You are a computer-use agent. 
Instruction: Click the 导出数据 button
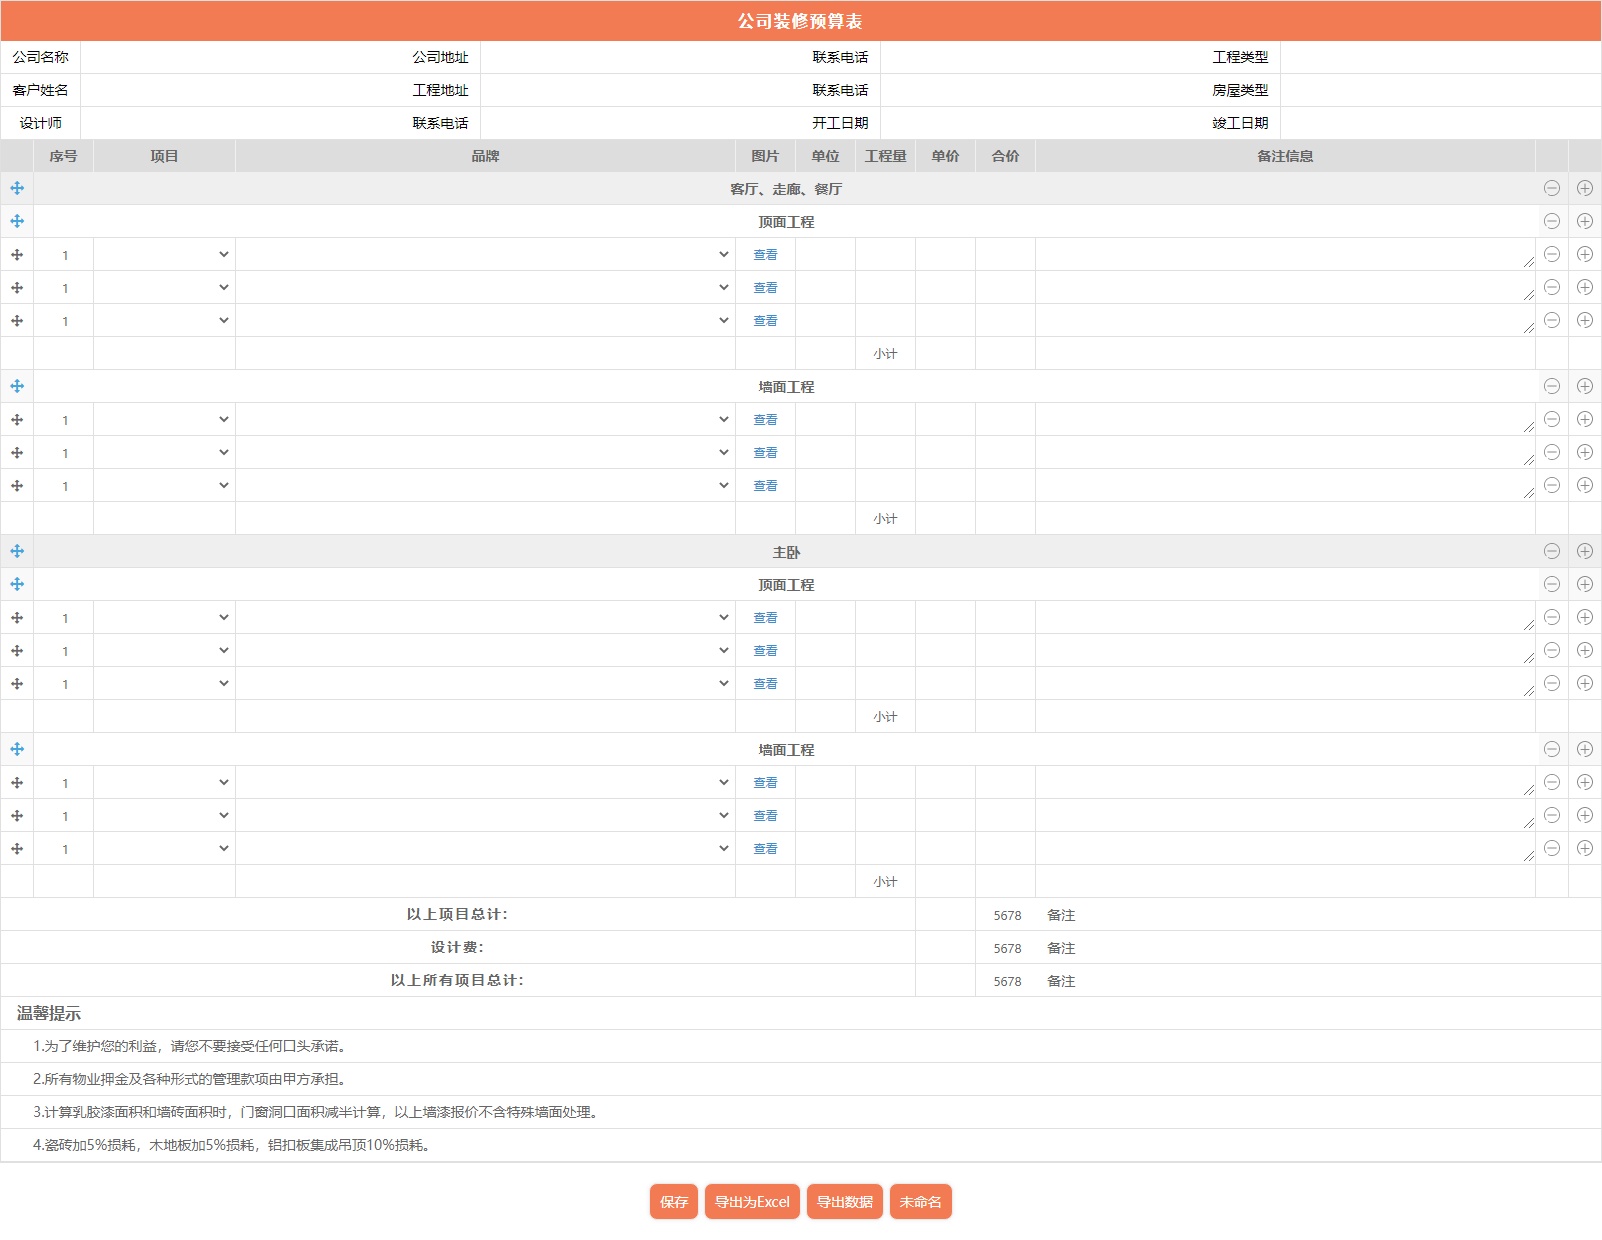(845, 1202)
